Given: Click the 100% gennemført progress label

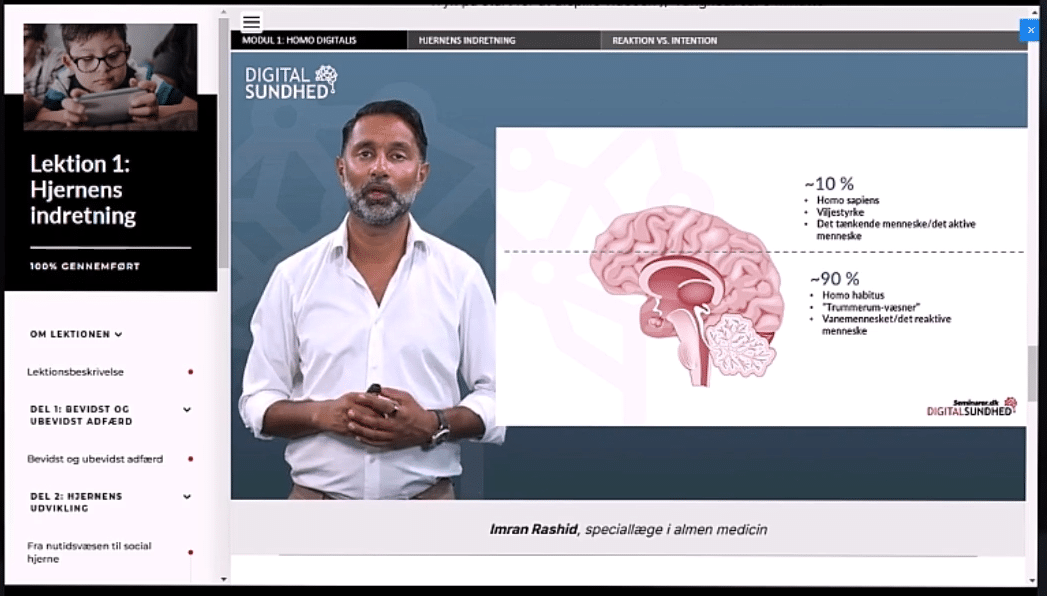Looking at the screenshot, I should (x=85, y=266).
